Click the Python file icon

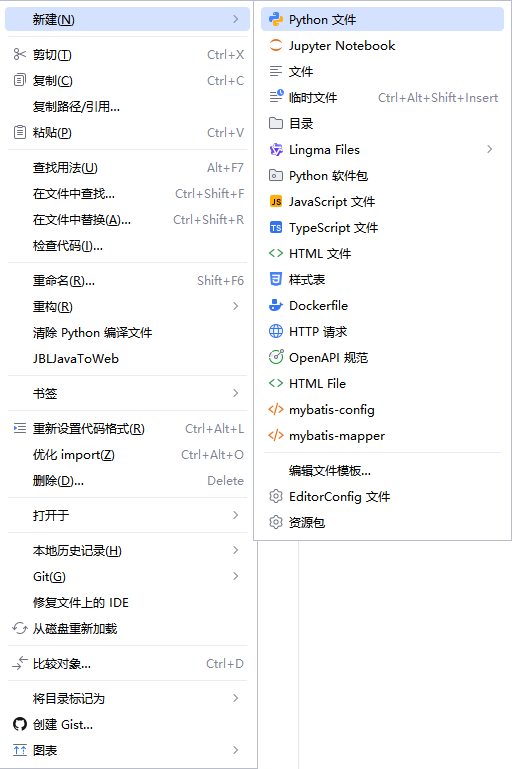tap(276, 20)
